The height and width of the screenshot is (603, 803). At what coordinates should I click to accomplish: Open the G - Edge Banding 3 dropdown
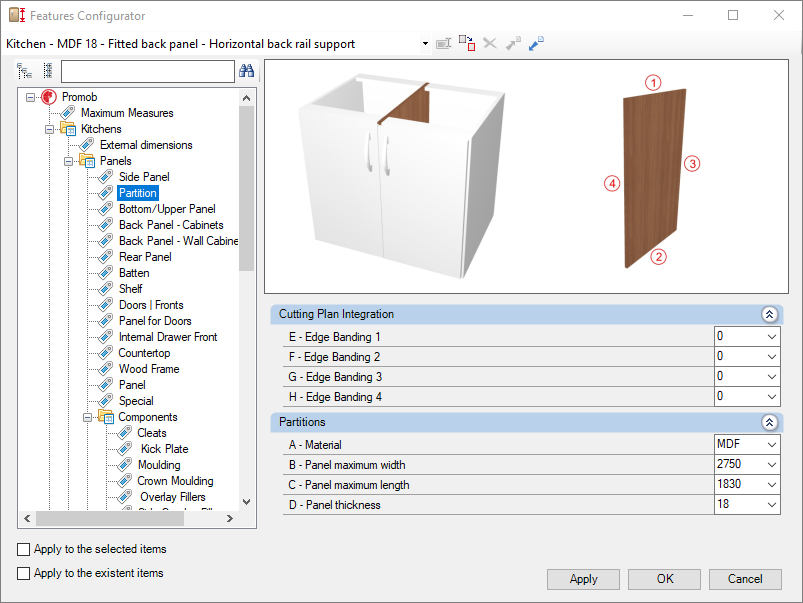[x=772, y=377]
